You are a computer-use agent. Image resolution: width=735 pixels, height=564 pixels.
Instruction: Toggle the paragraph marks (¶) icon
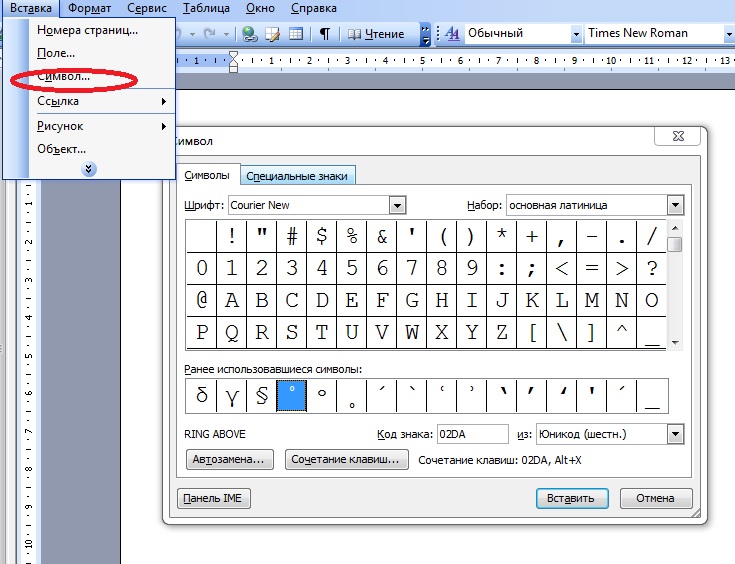325,34
